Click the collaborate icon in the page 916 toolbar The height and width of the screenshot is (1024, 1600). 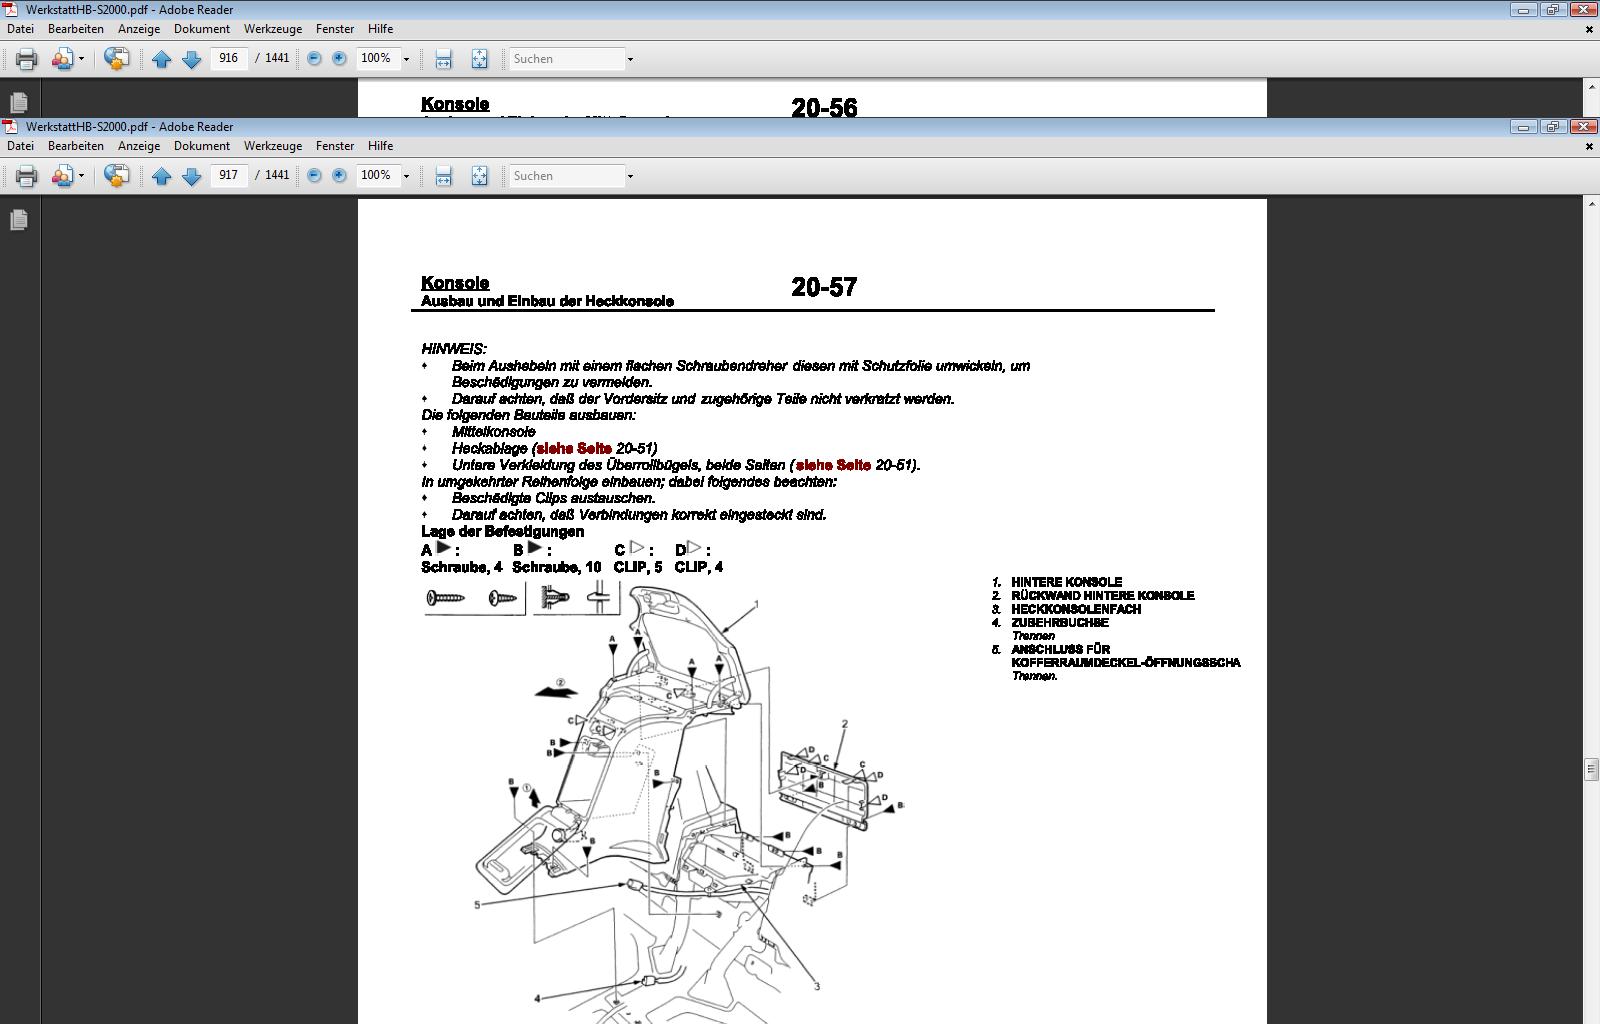116,59
